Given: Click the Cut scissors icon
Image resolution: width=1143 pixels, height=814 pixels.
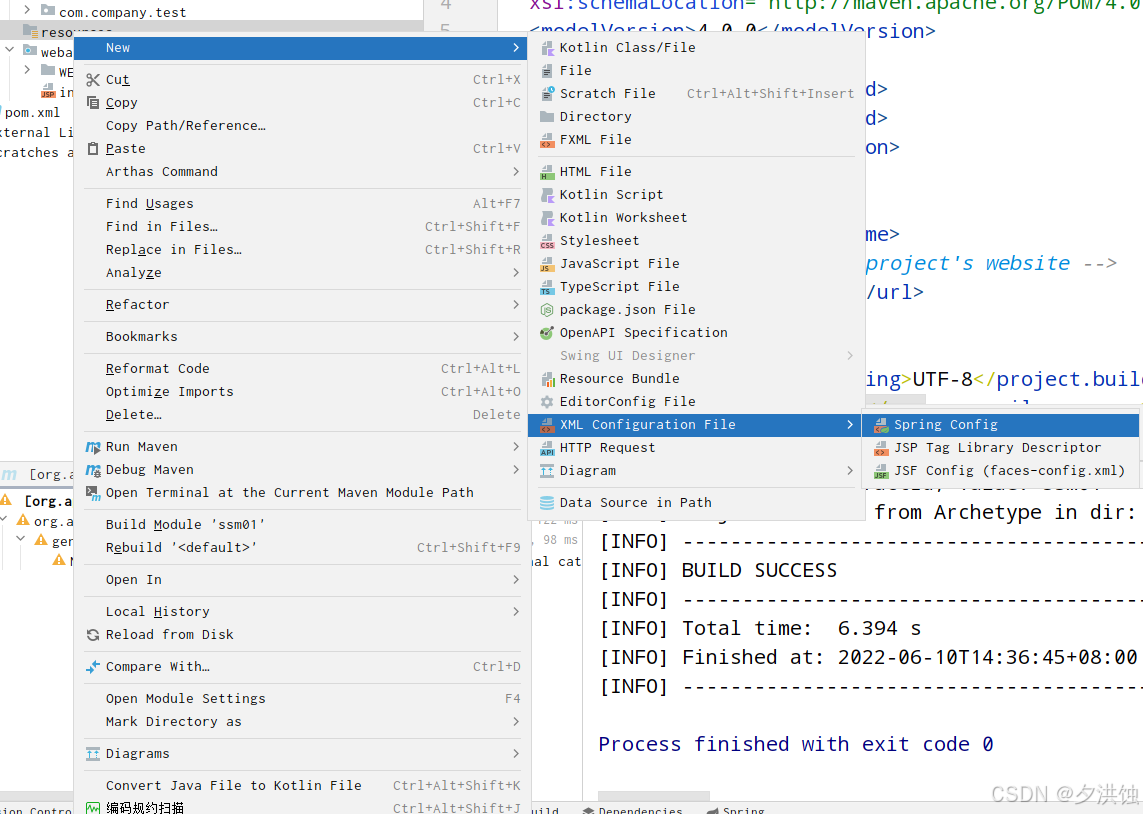Looking at the screenshot, I should point(93,80).
